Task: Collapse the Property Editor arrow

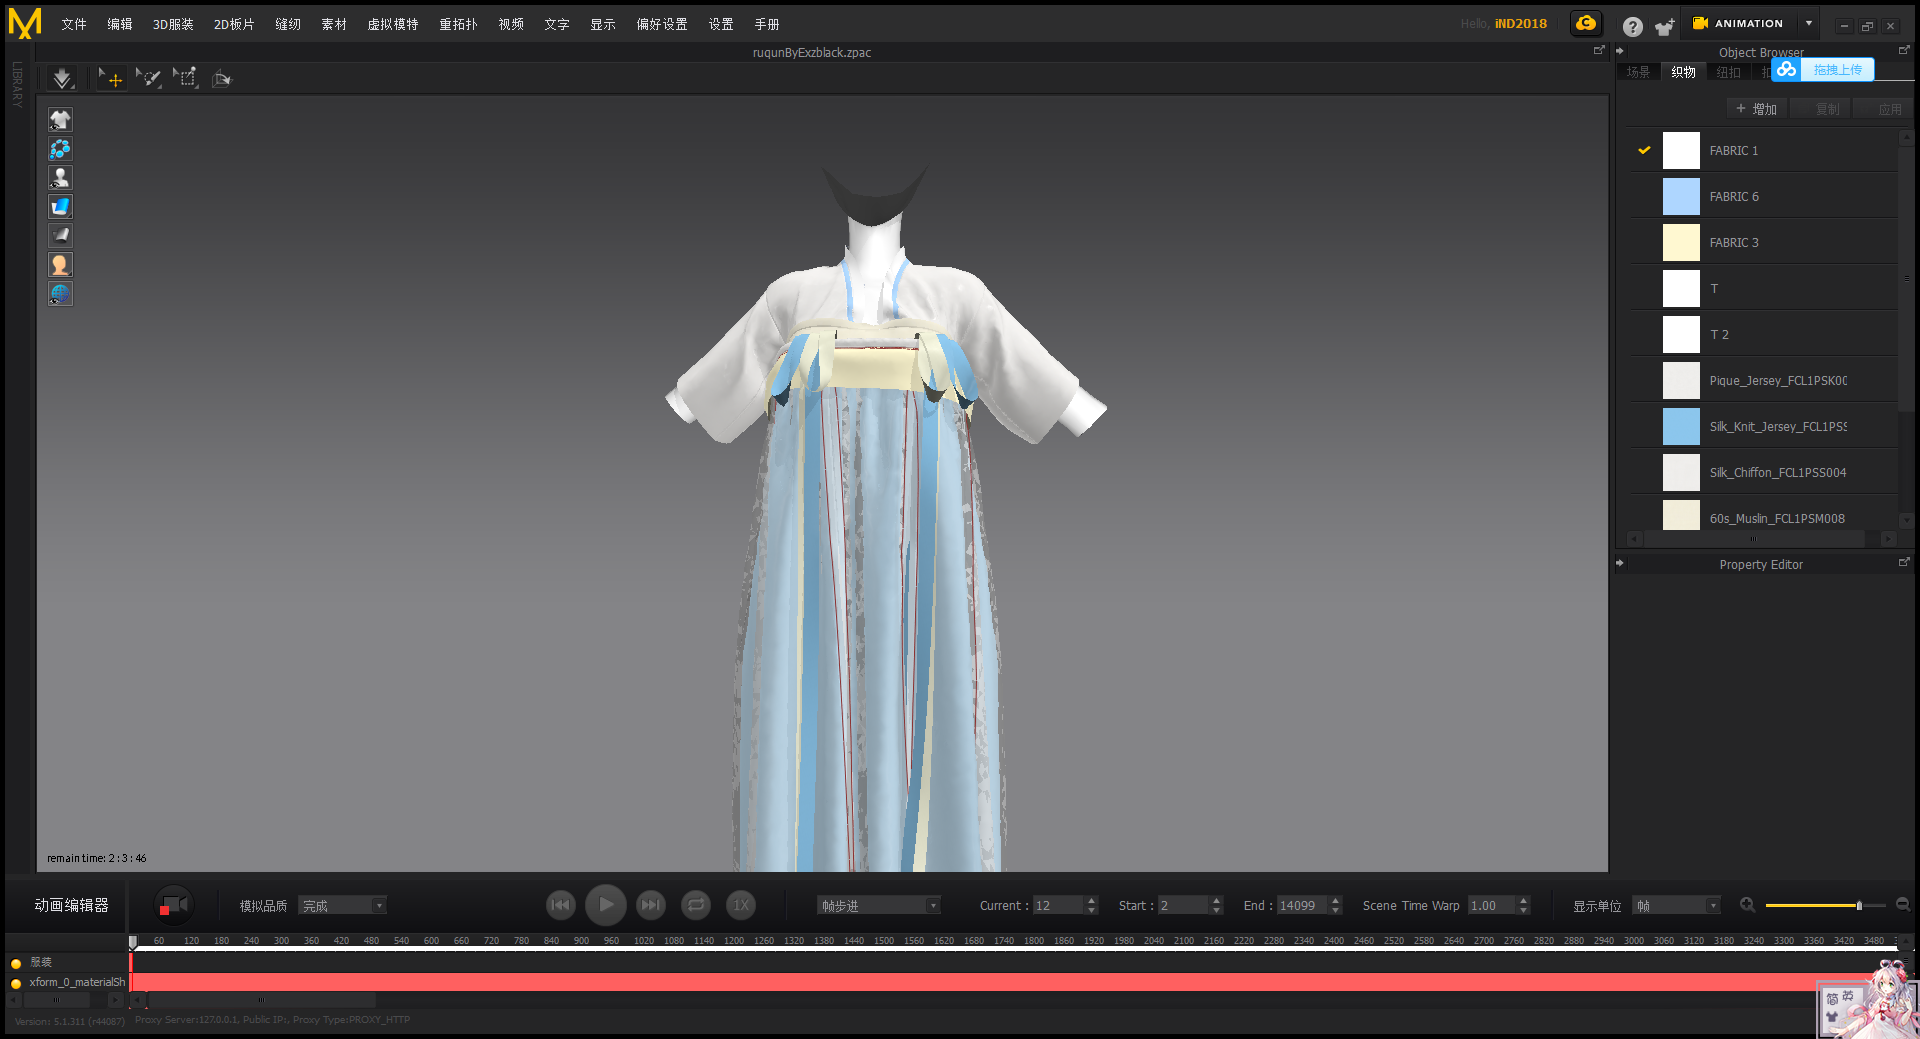Action: 1620,563
